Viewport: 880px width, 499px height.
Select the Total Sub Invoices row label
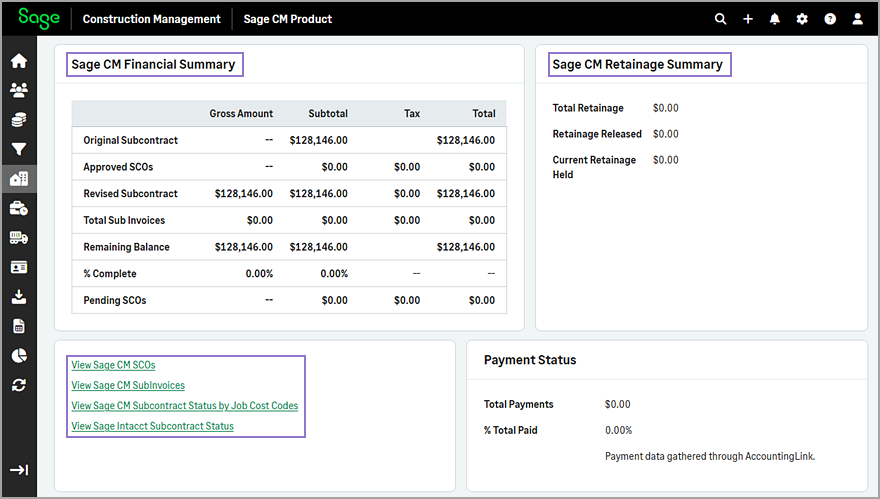pos(124,220)
